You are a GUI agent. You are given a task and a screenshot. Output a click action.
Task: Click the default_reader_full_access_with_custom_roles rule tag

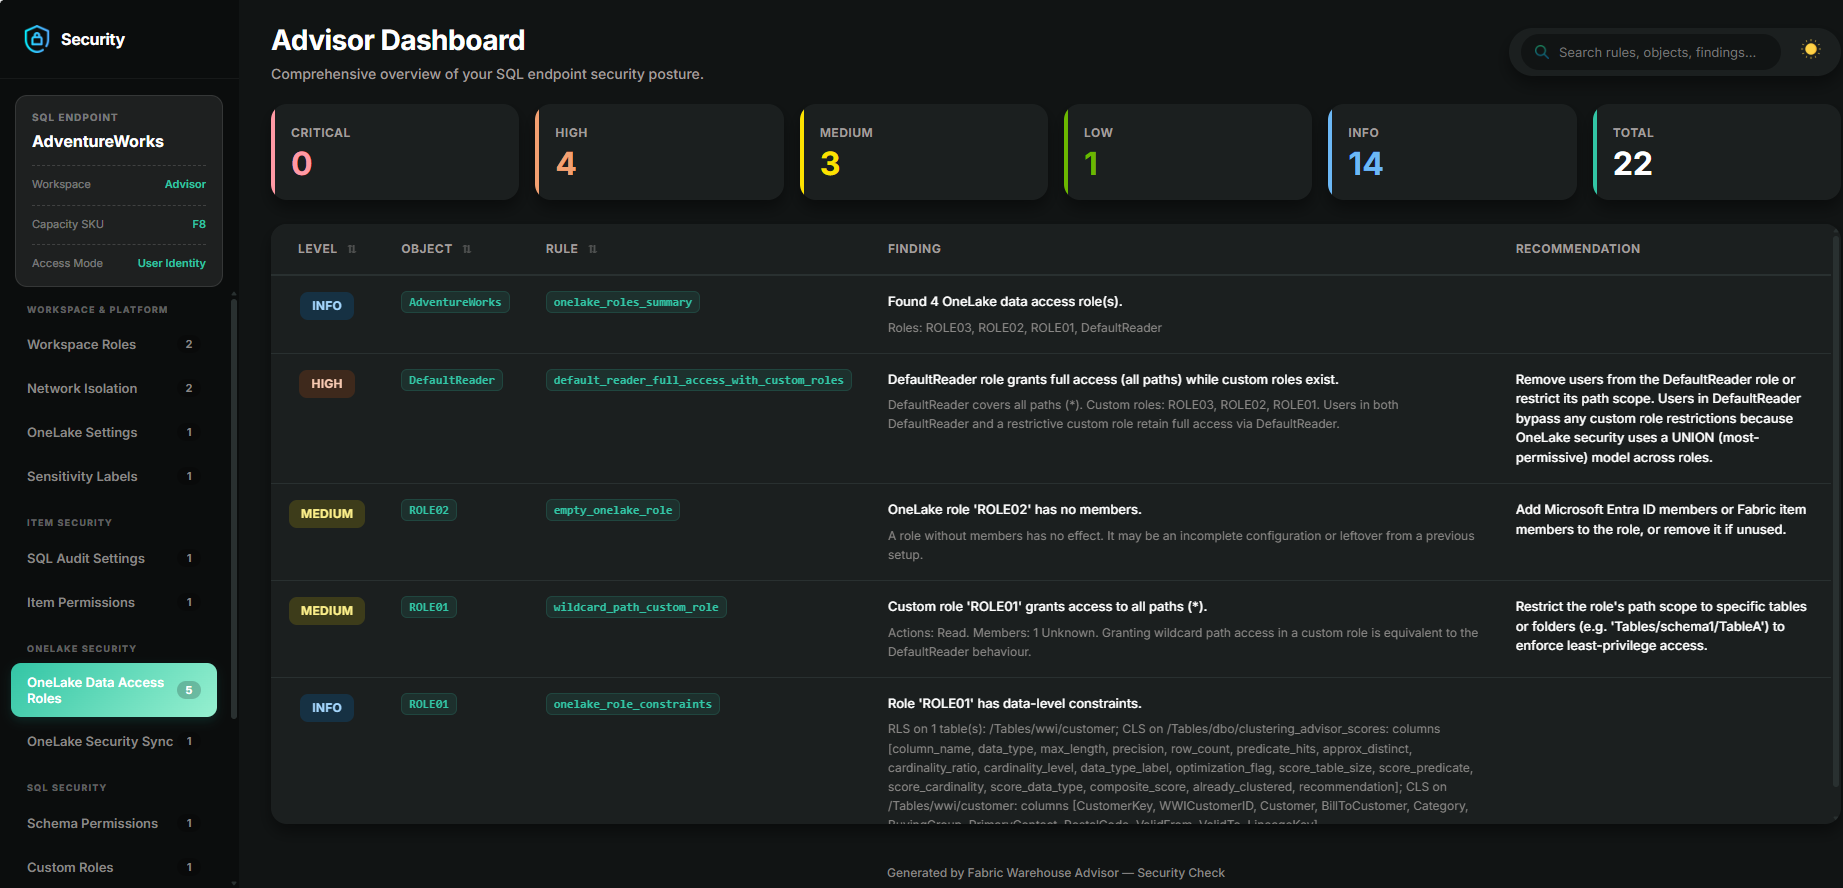click(x=699, y=380)
